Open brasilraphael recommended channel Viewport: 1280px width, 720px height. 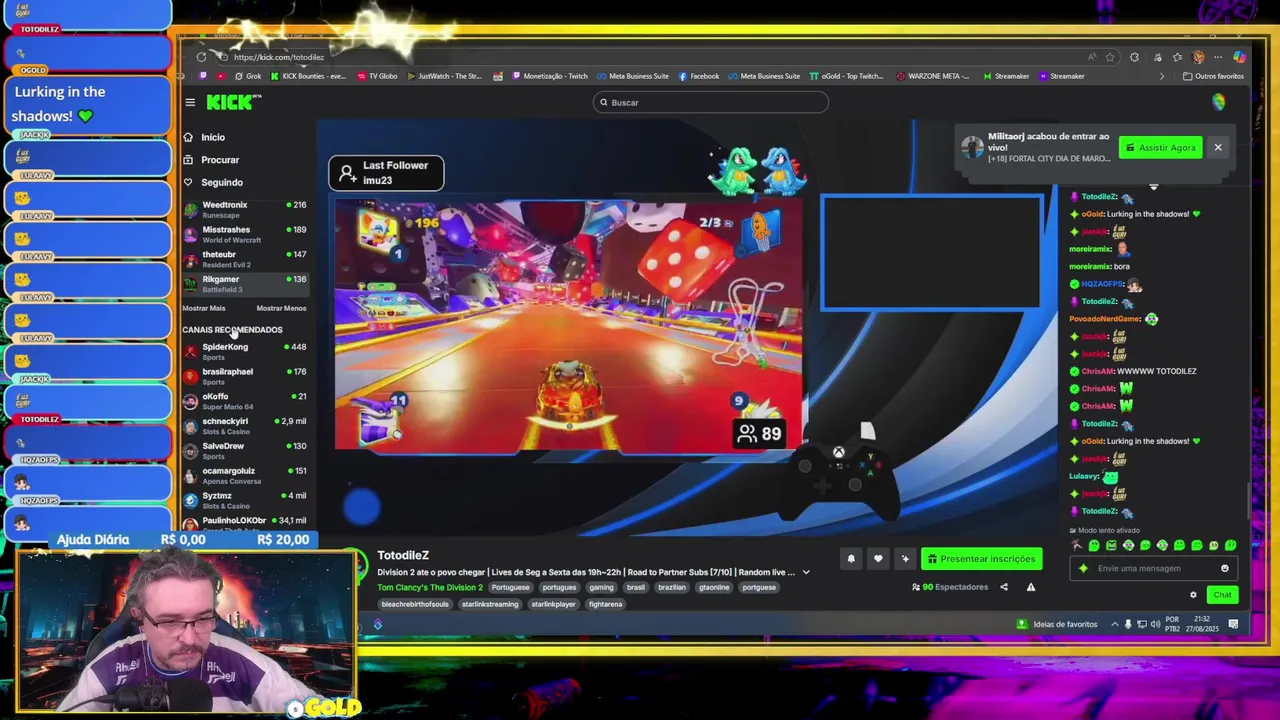click(x=245, y=376)
